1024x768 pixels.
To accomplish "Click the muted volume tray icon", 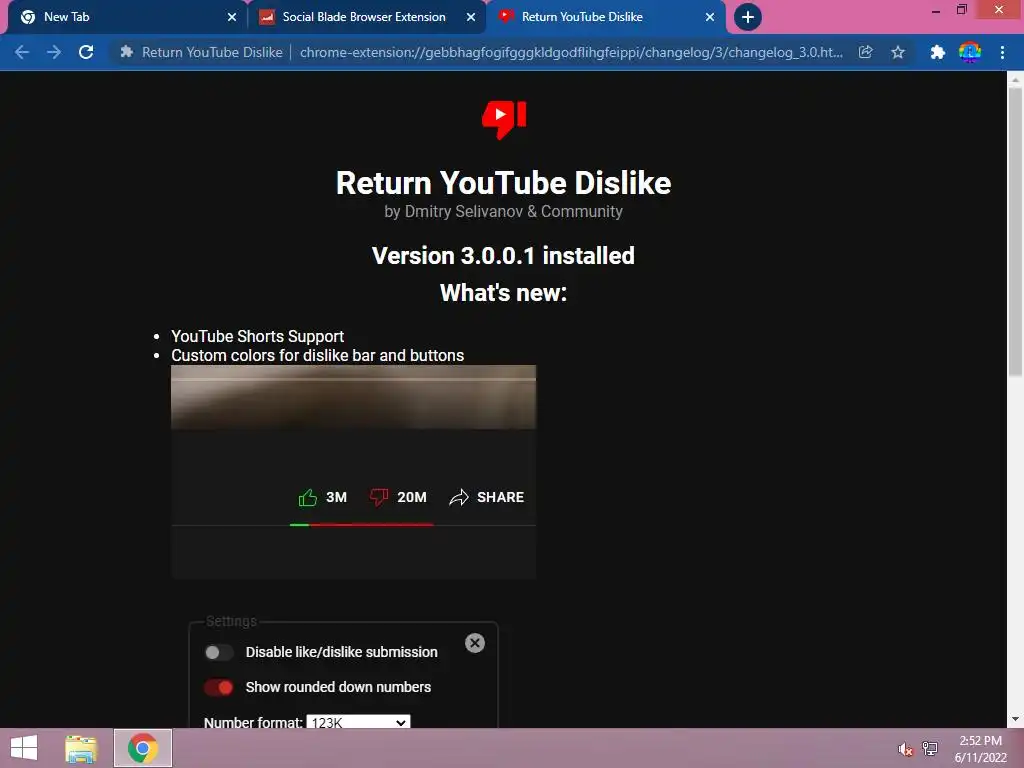I will click(x=905, y=749).
